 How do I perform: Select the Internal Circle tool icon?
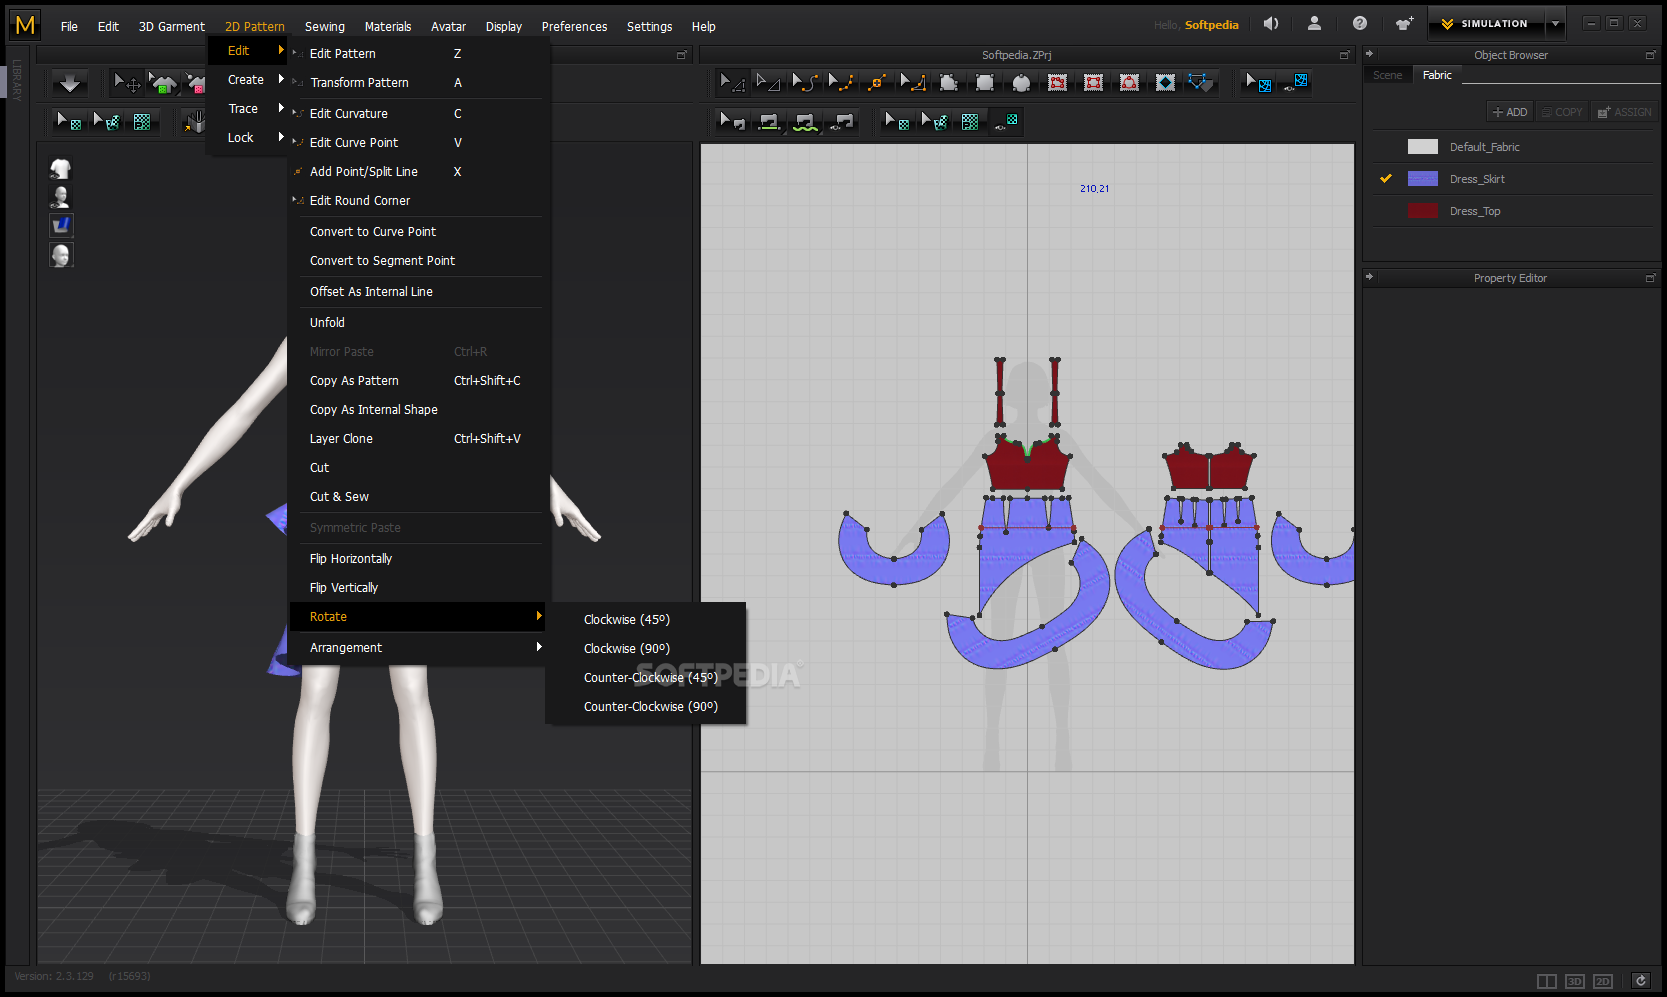click(x=1129, y=82)
